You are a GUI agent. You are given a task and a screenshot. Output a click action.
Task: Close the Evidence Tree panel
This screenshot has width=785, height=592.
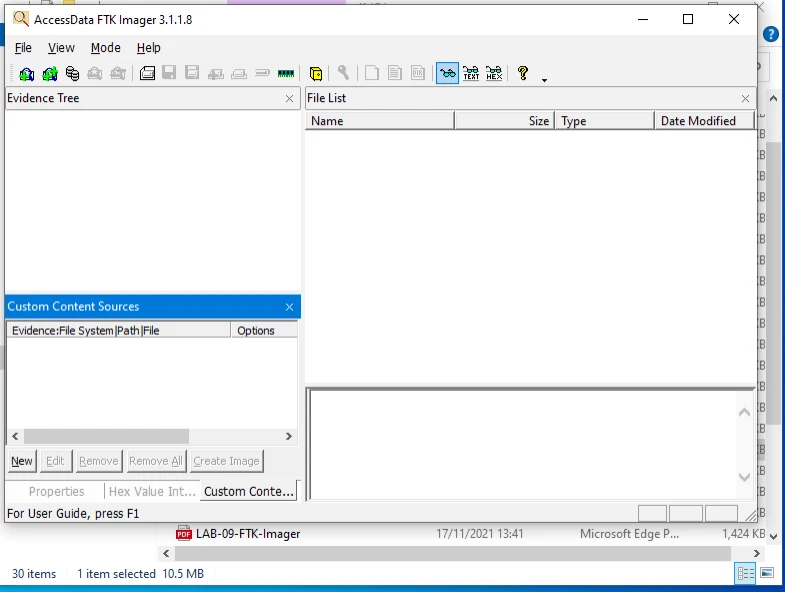coord(289,98)
